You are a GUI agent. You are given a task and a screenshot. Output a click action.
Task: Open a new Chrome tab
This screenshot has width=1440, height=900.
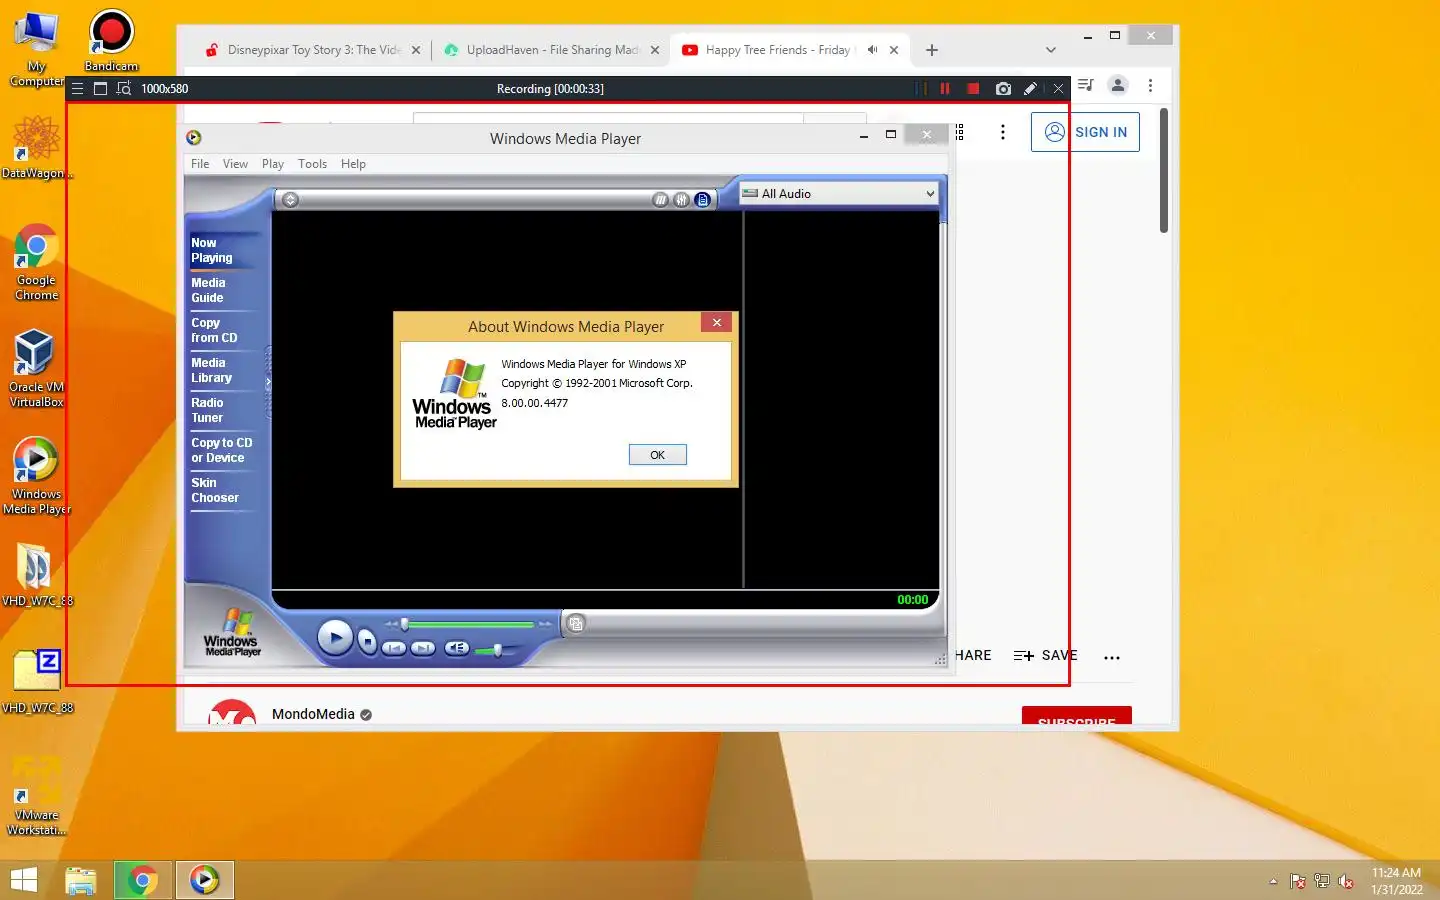(x=932, y=50)
